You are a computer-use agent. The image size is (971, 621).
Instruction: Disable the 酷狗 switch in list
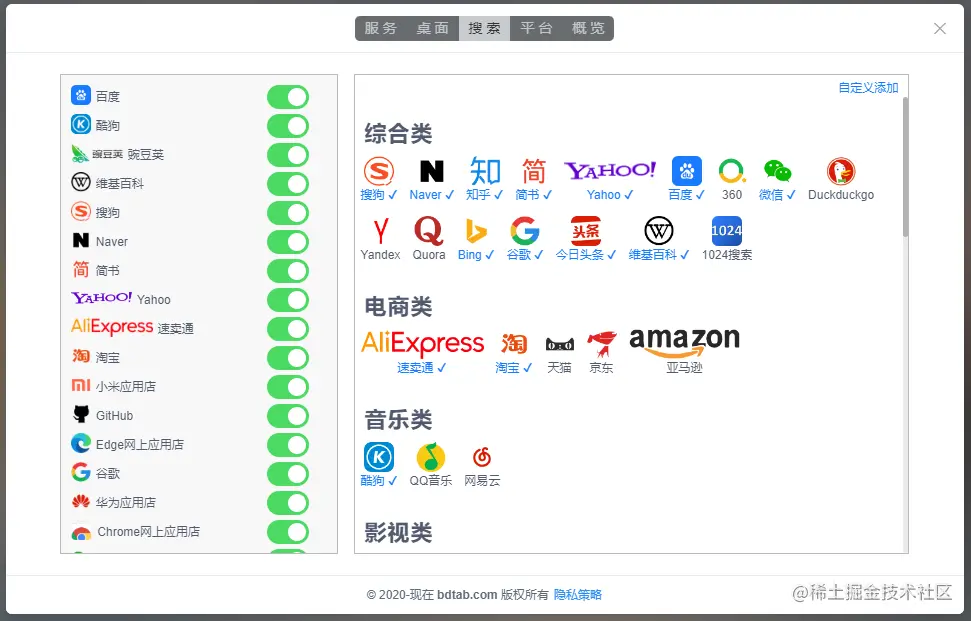[x=288, y=126]
